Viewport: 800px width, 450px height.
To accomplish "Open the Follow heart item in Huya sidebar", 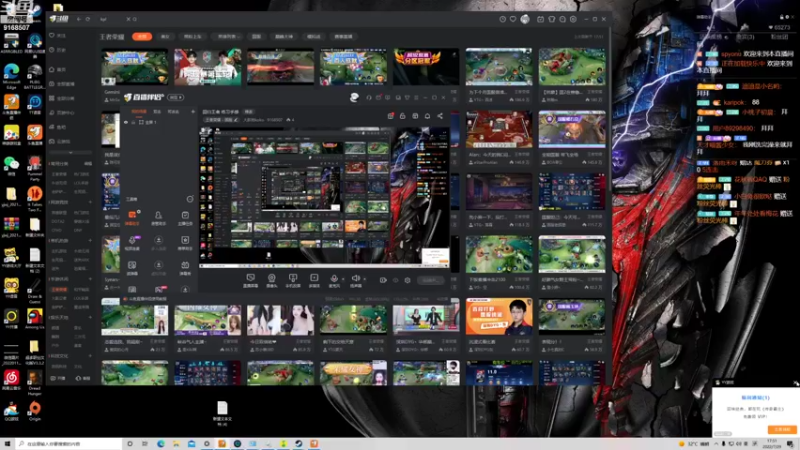I will 57,36.
